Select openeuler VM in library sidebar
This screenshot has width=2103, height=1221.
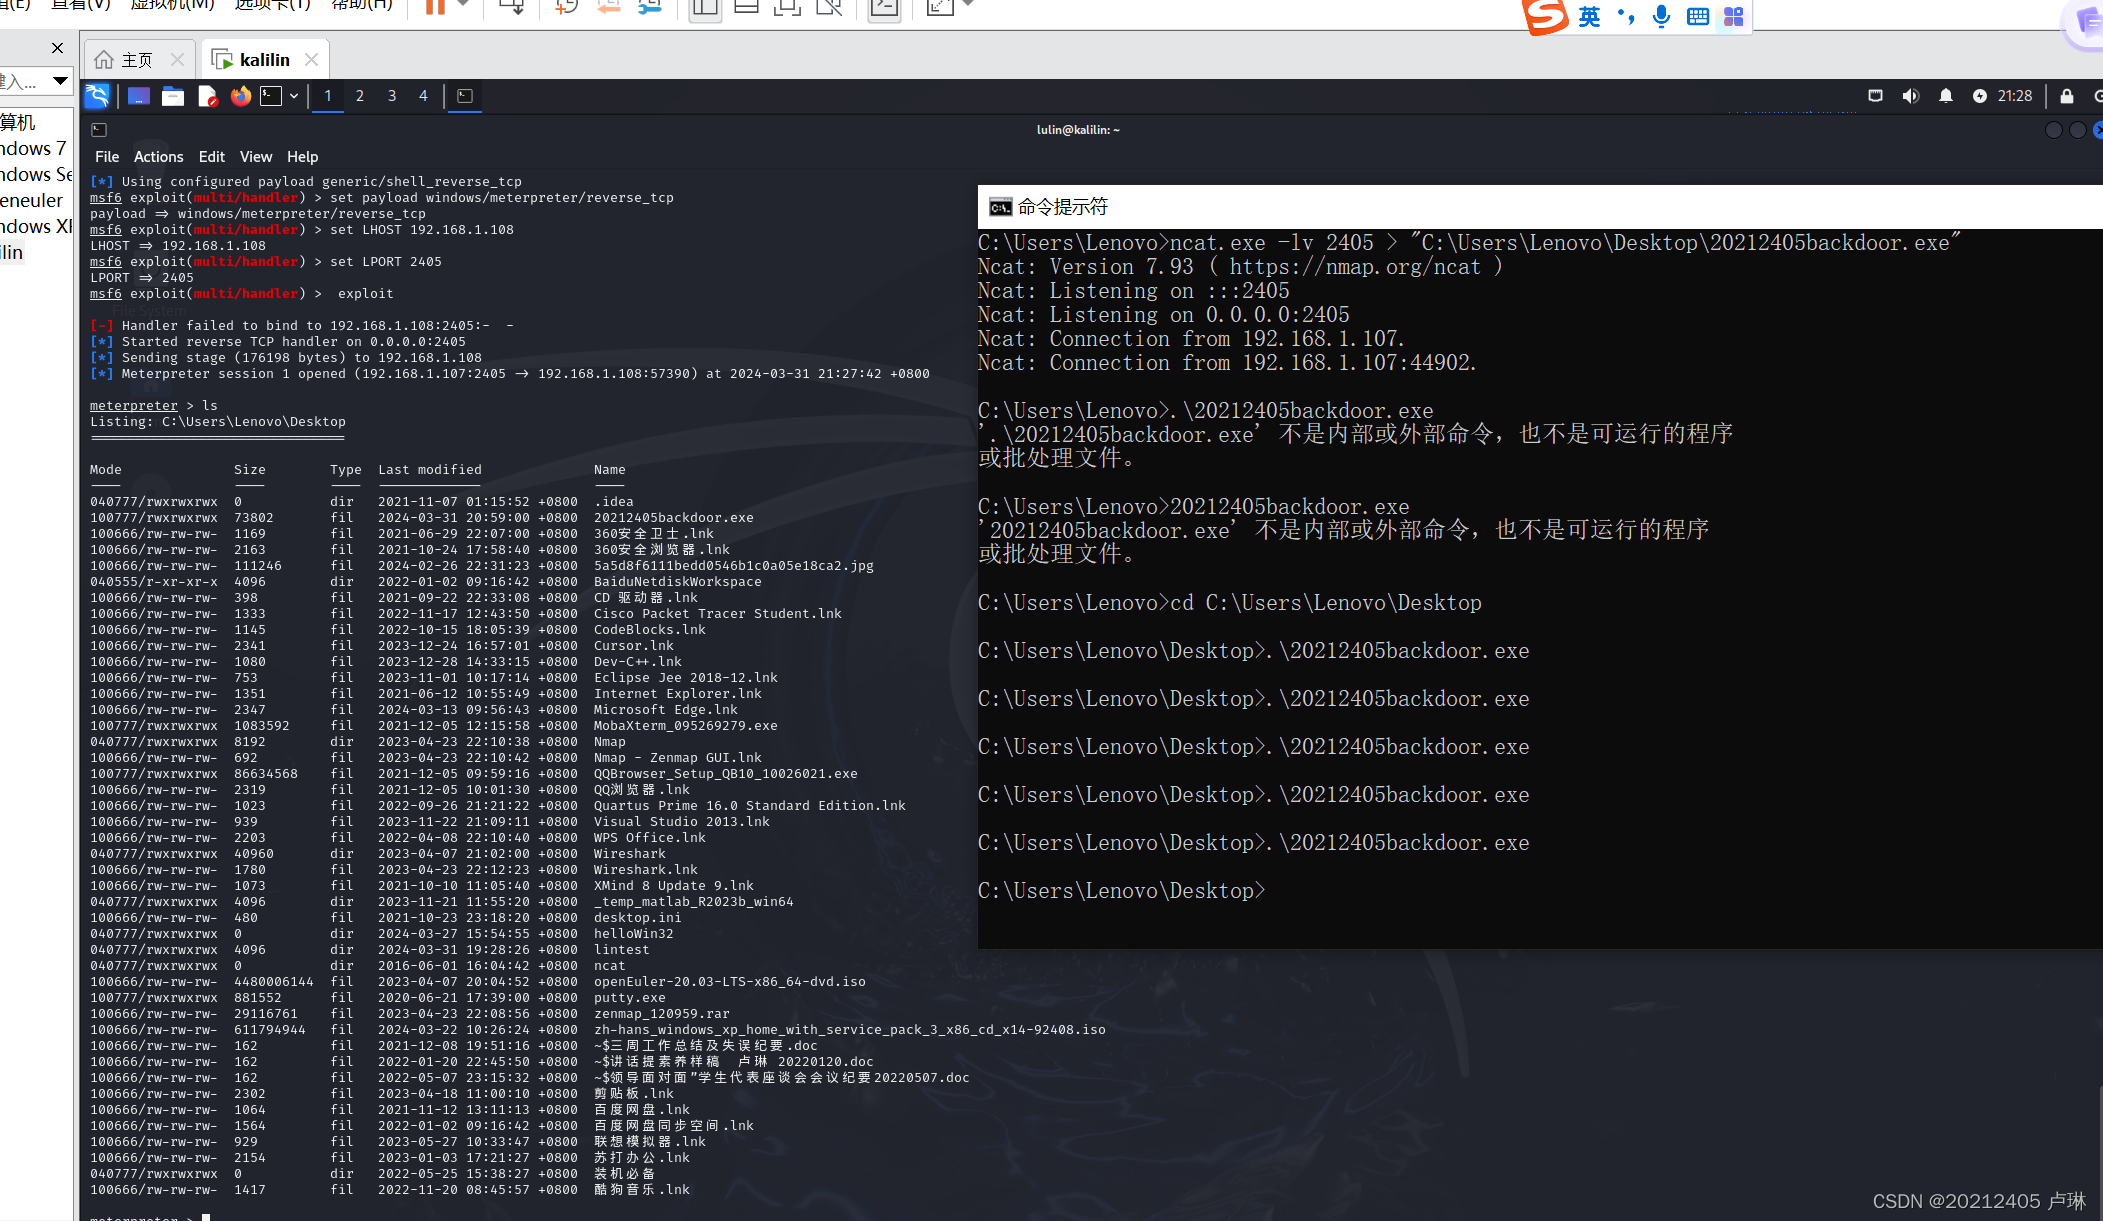pos(31,200)
